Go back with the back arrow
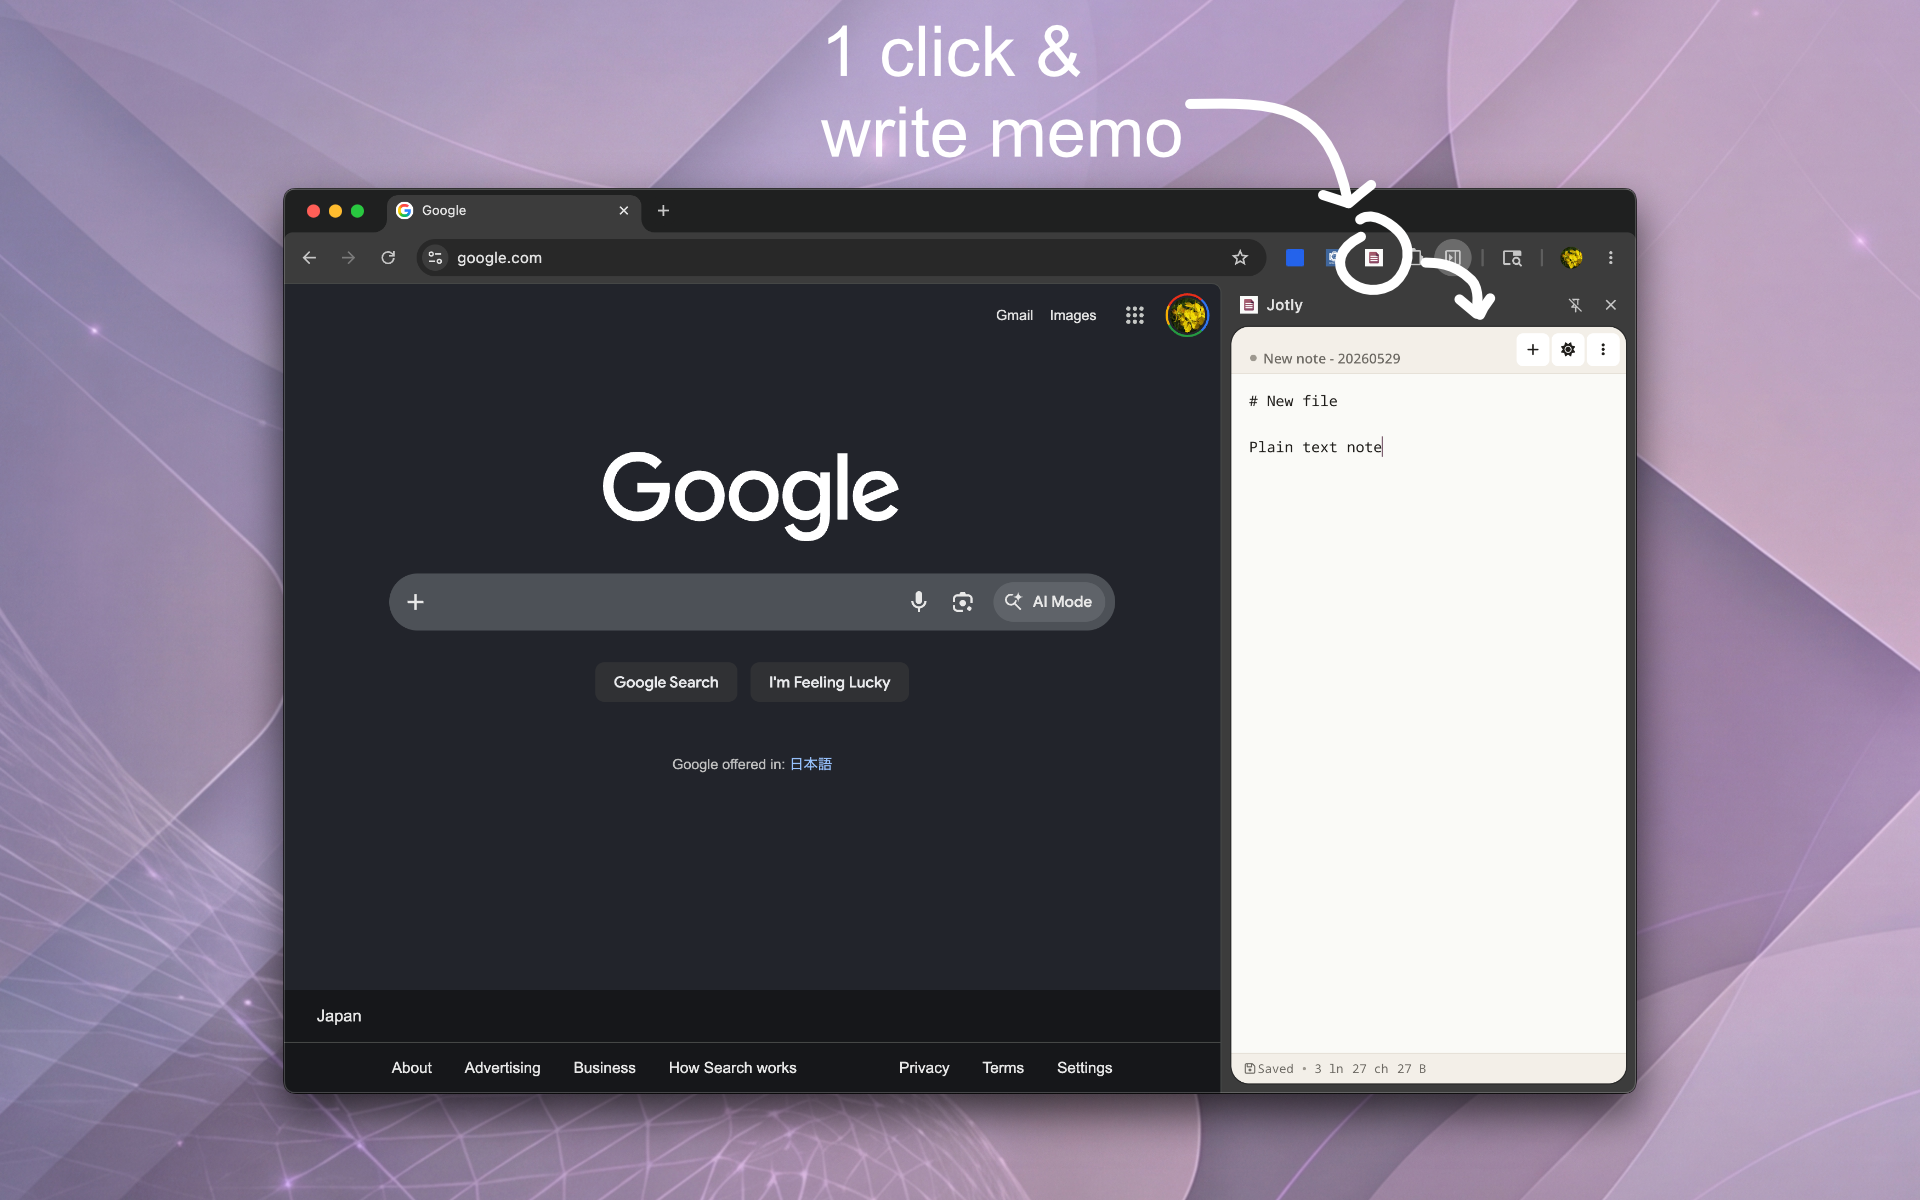1920x1200 pixels. point(309,258)
